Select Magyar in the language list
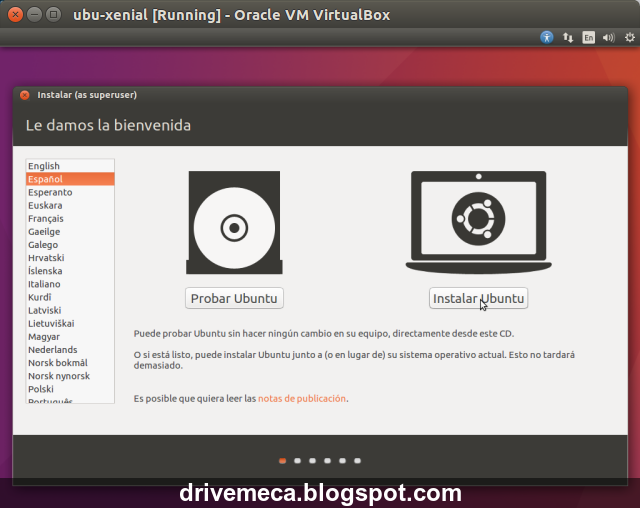 pos(70,336)
